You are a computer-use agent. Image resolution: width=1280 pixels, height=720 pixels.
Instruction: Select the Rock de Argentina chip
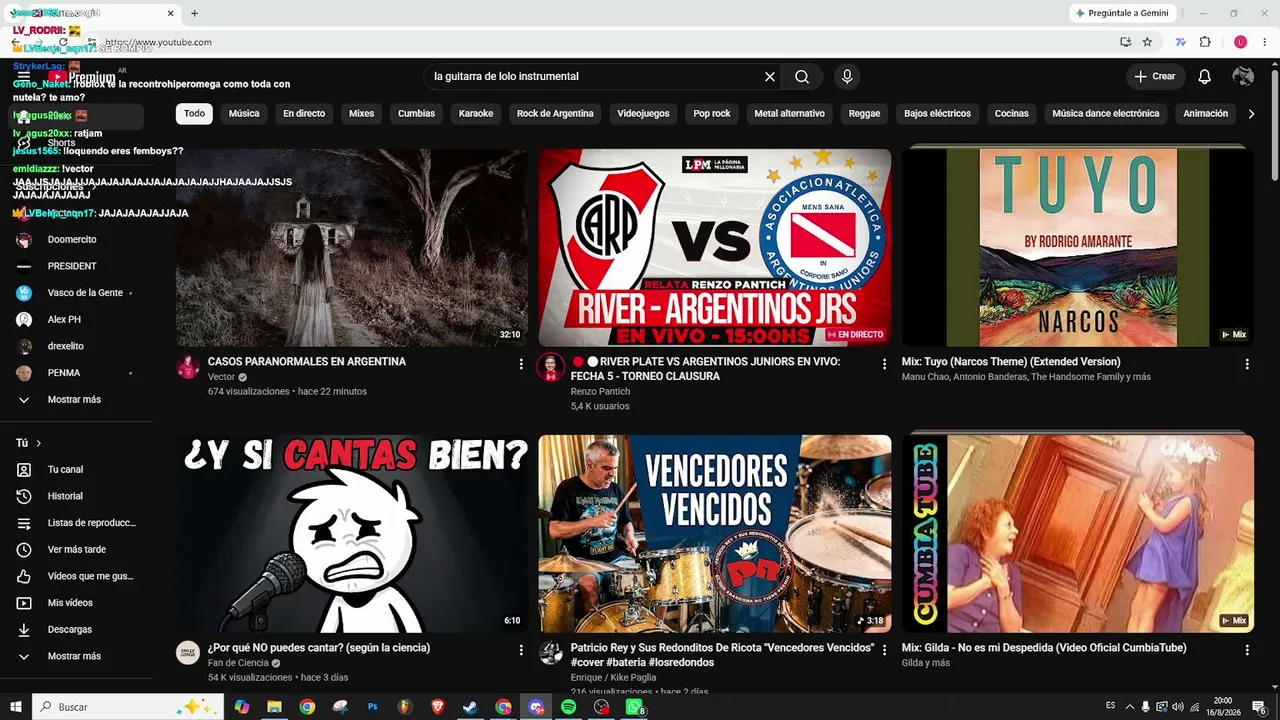tap(555, 114)
